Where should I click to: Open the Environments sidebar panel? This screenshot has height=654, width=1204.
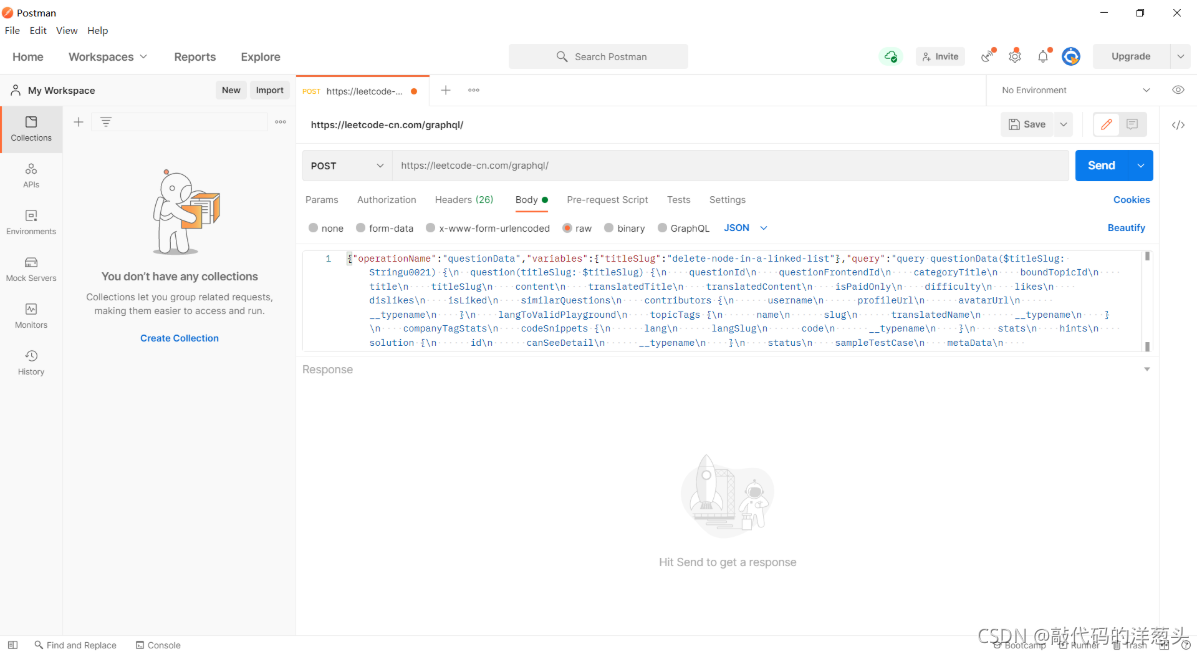pyautogui.click(x=31, y=222)
